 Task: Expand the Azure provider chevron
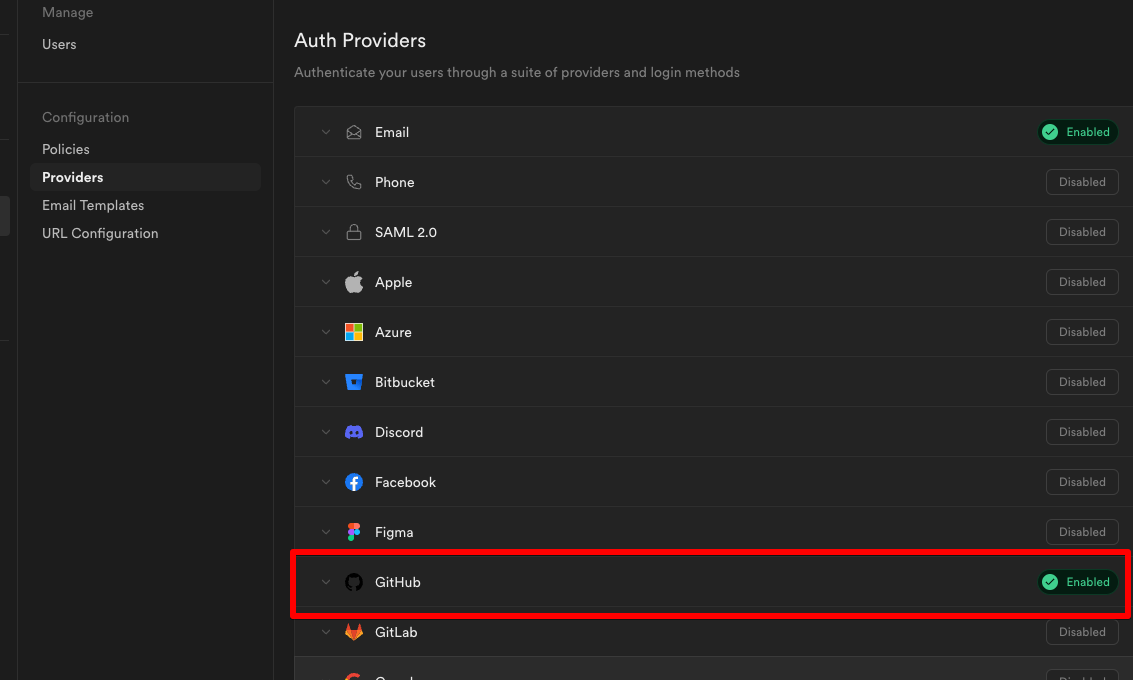click(x=326, y=332)
